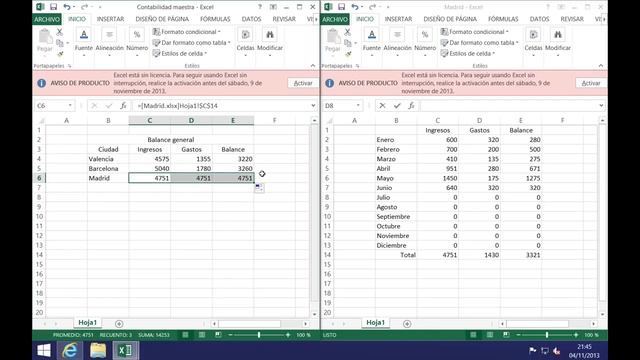Add new sheet in Madrid window
The width and height of the screenshot is (640, 360).
407,324
